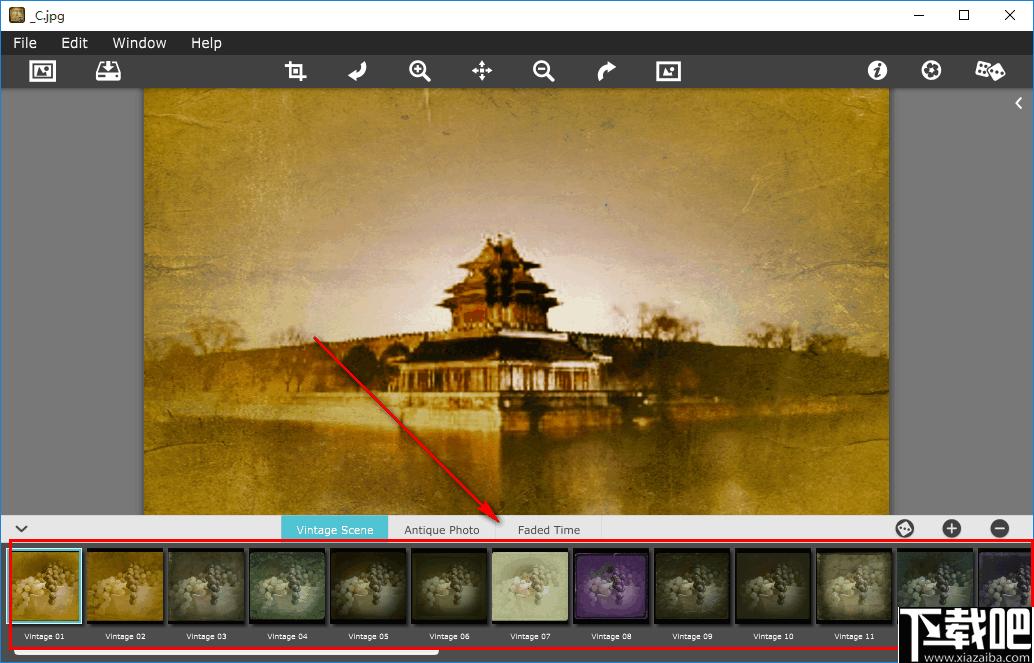
Task: Apply the Vintage 04 preset
Action: click(x=288, y=586)
